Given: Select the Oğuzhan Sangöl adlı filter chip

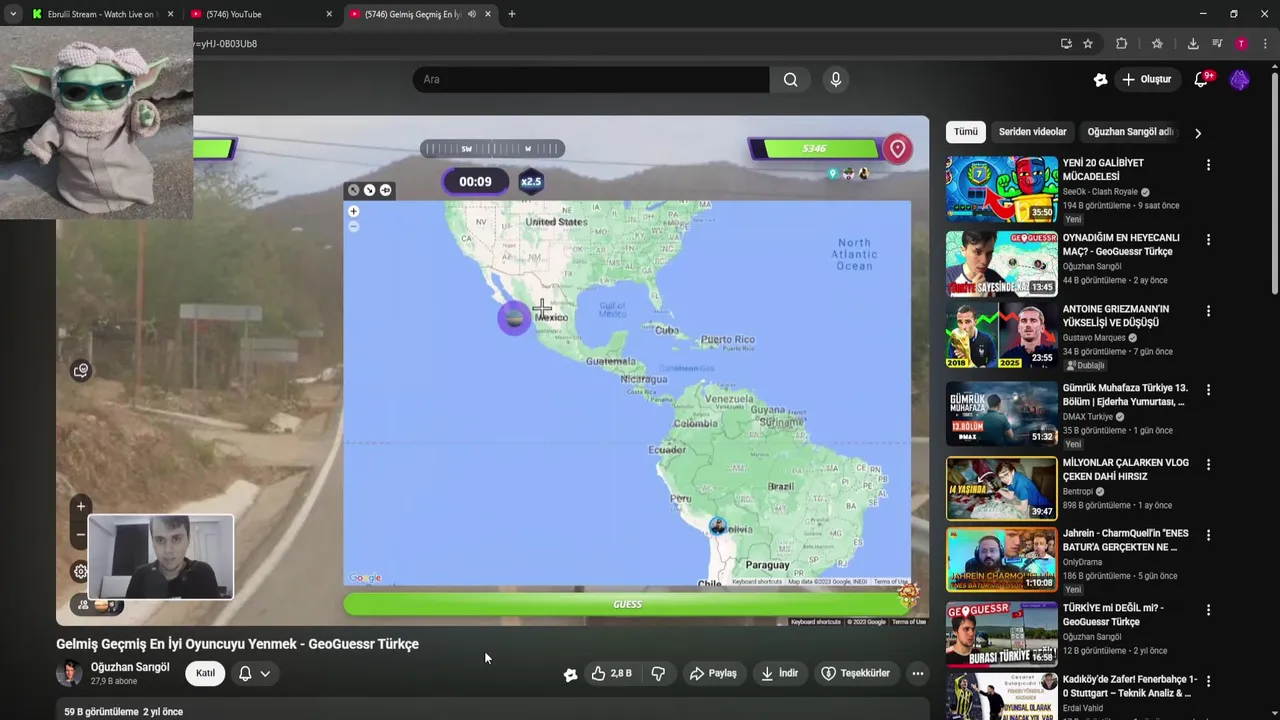Looking at the screenshot, I should coord(1130,132).
